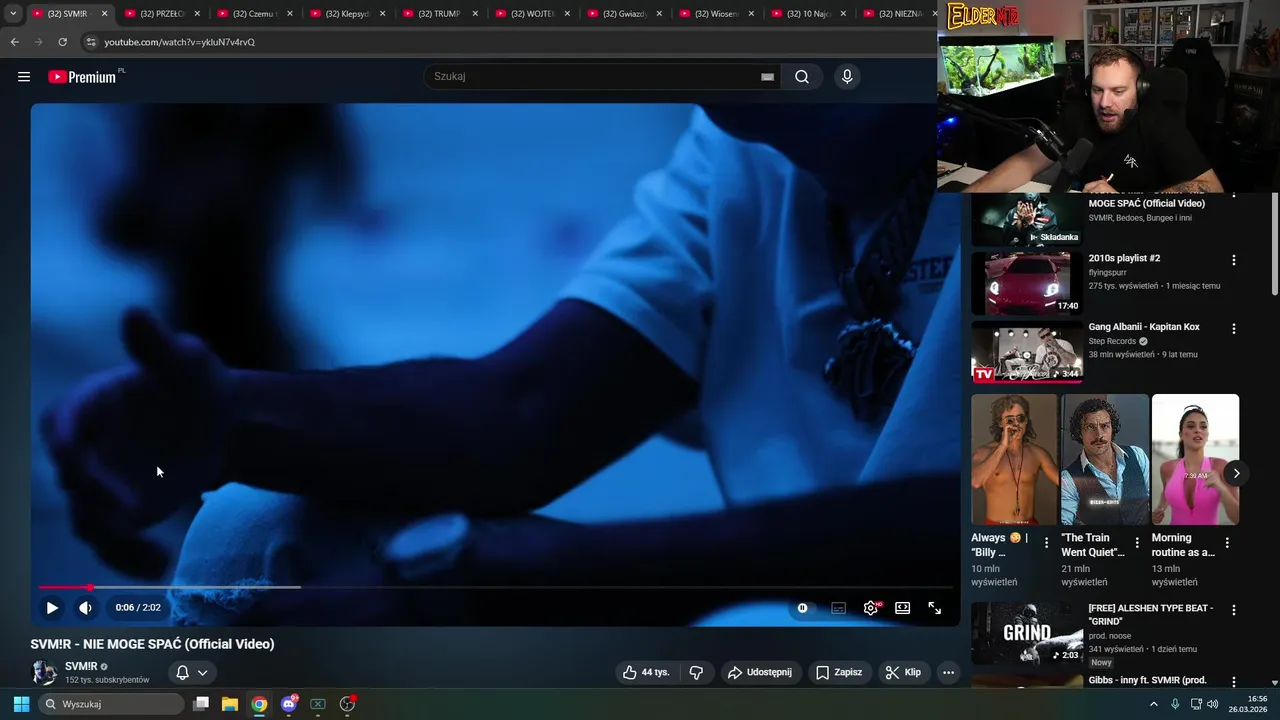Open options for The Train Went Quiet short
This screenshot has height=720, width=1280.
pyautogui.click(x=1137, y=543)
